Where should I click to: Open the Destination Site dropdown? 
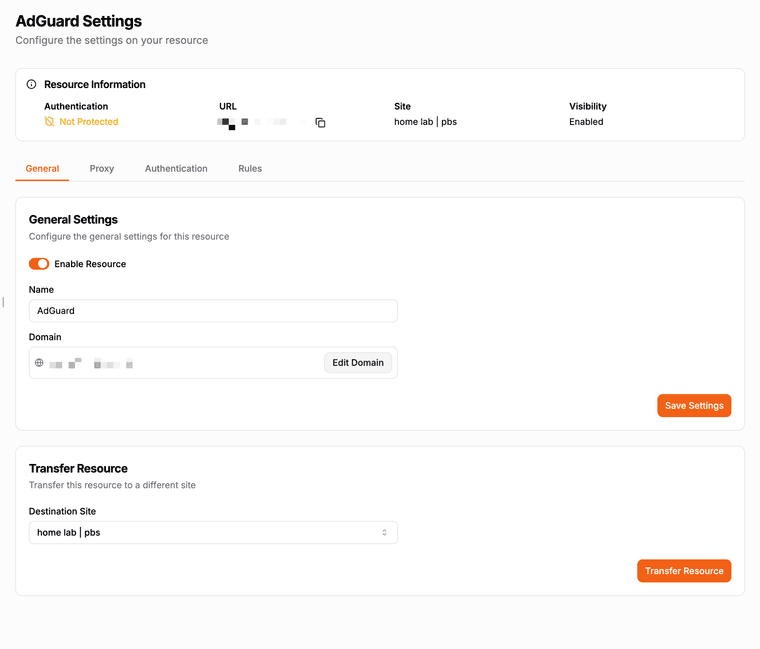[x=213, y=533]
